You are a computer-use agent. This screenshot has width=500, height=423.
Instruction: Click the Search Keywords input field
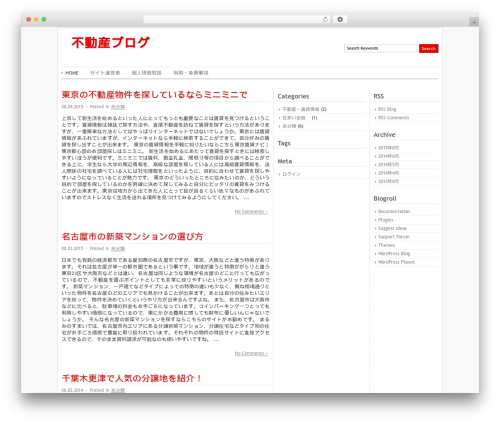[x=380, y=48]
